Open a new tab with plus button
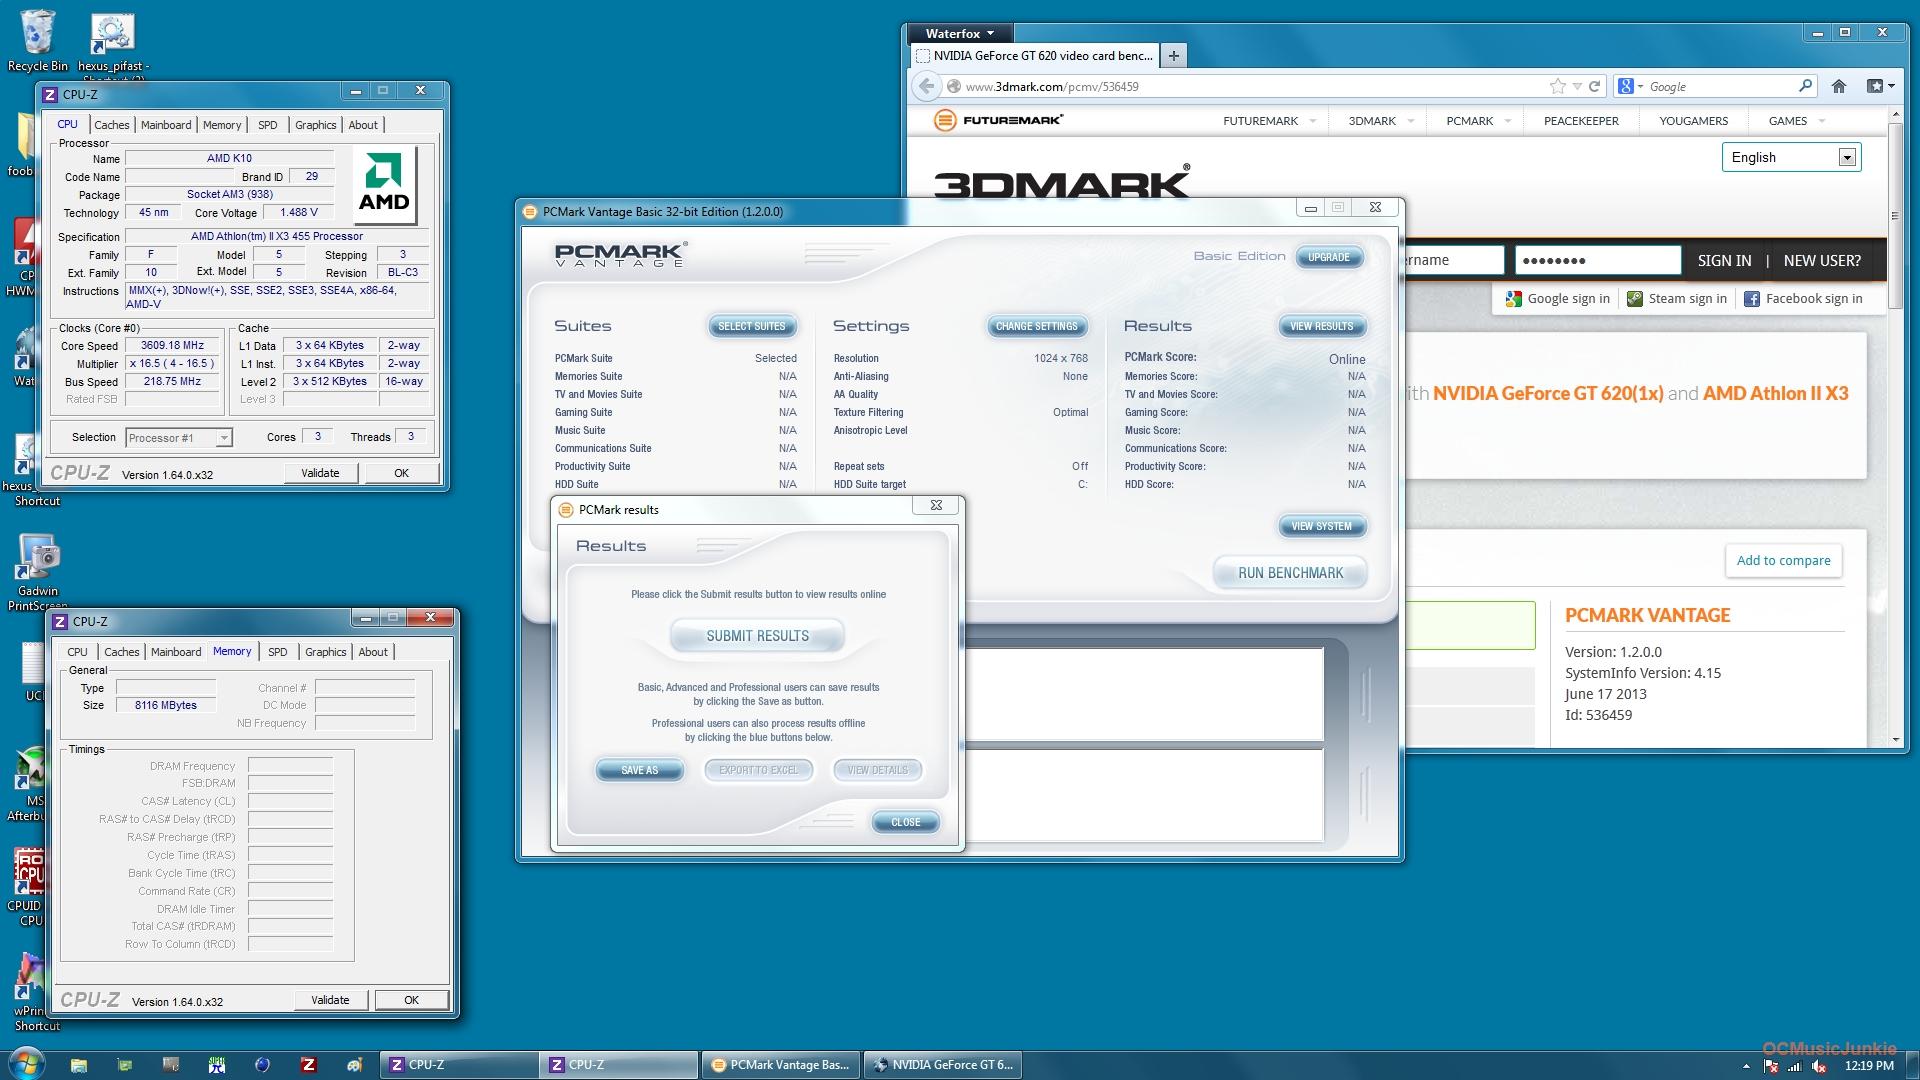This screenshot has width=1920, height=1080. (1174, 56)
